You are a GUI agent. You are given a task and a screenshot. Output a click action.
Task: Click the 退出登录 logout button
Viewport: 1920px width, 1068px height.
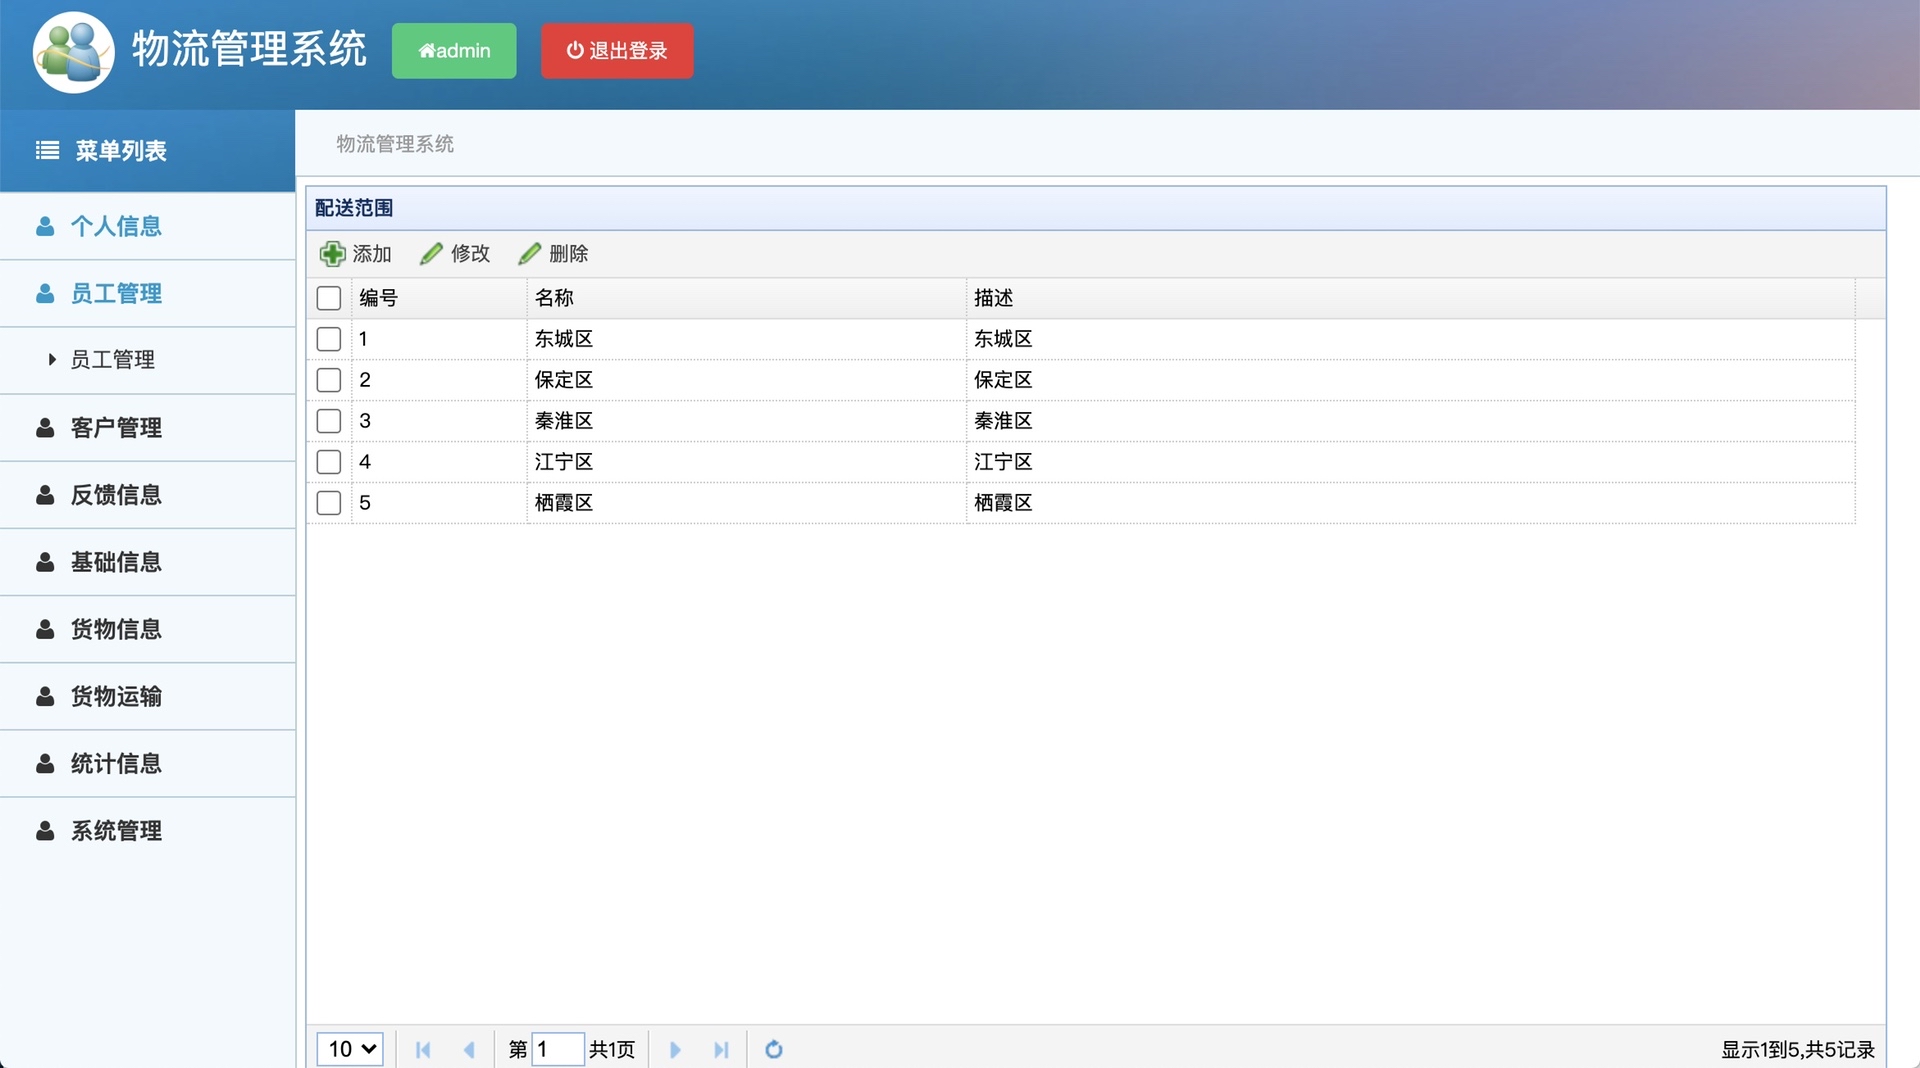(x=616, y=51)
